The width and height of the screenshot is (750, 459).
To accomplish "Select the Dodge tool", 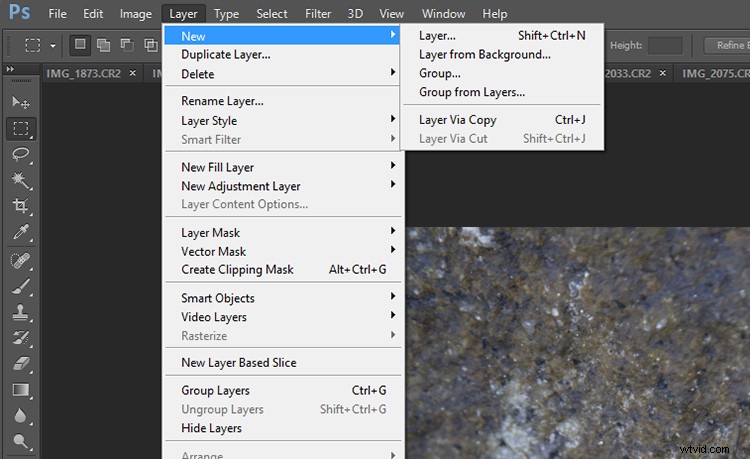I will coord(21,441).
